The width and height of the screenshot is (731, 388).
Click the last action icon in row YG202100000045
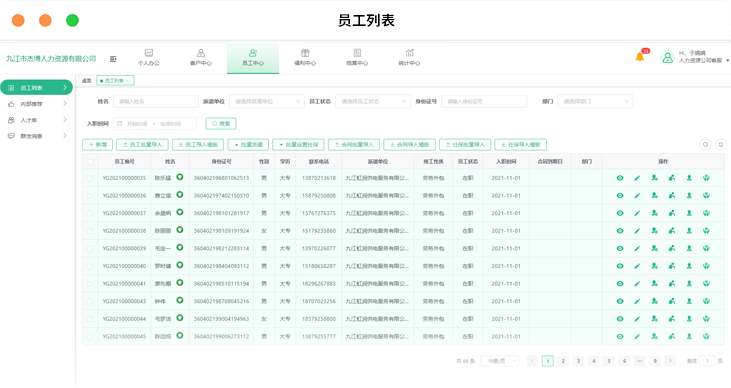(706, 336)
